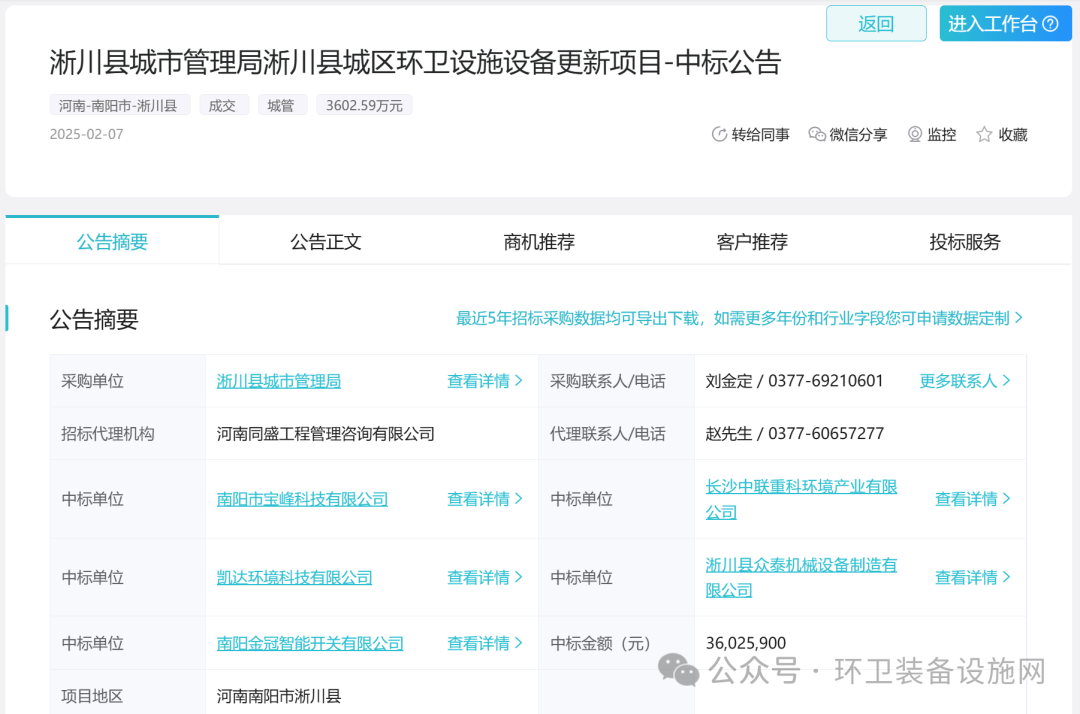The height and width of the screenshot is (714, 1080).
Task: Click the 转给同事 forward icon
Action: point(719,134)
